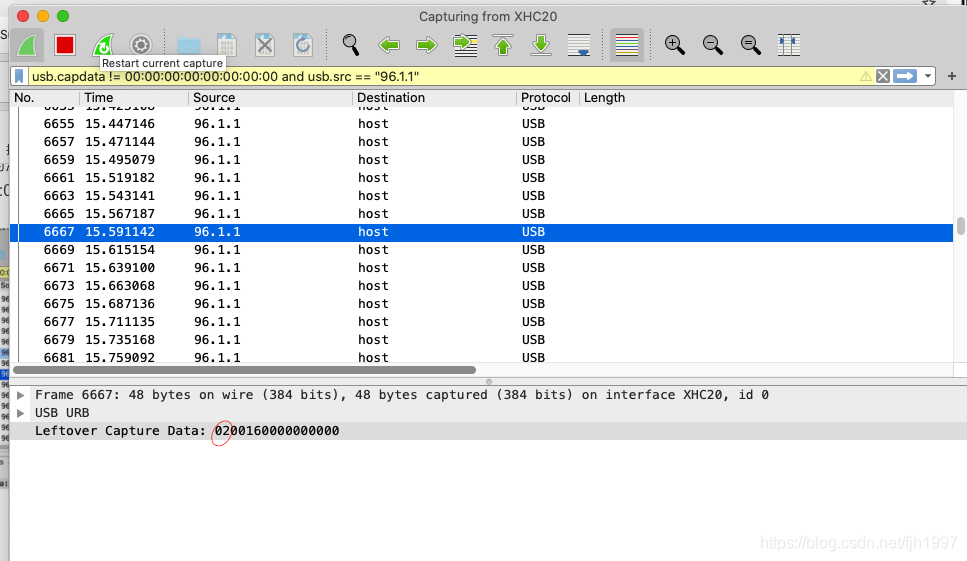
Task: Go to specified packet icon
Action: pos(465,45)
